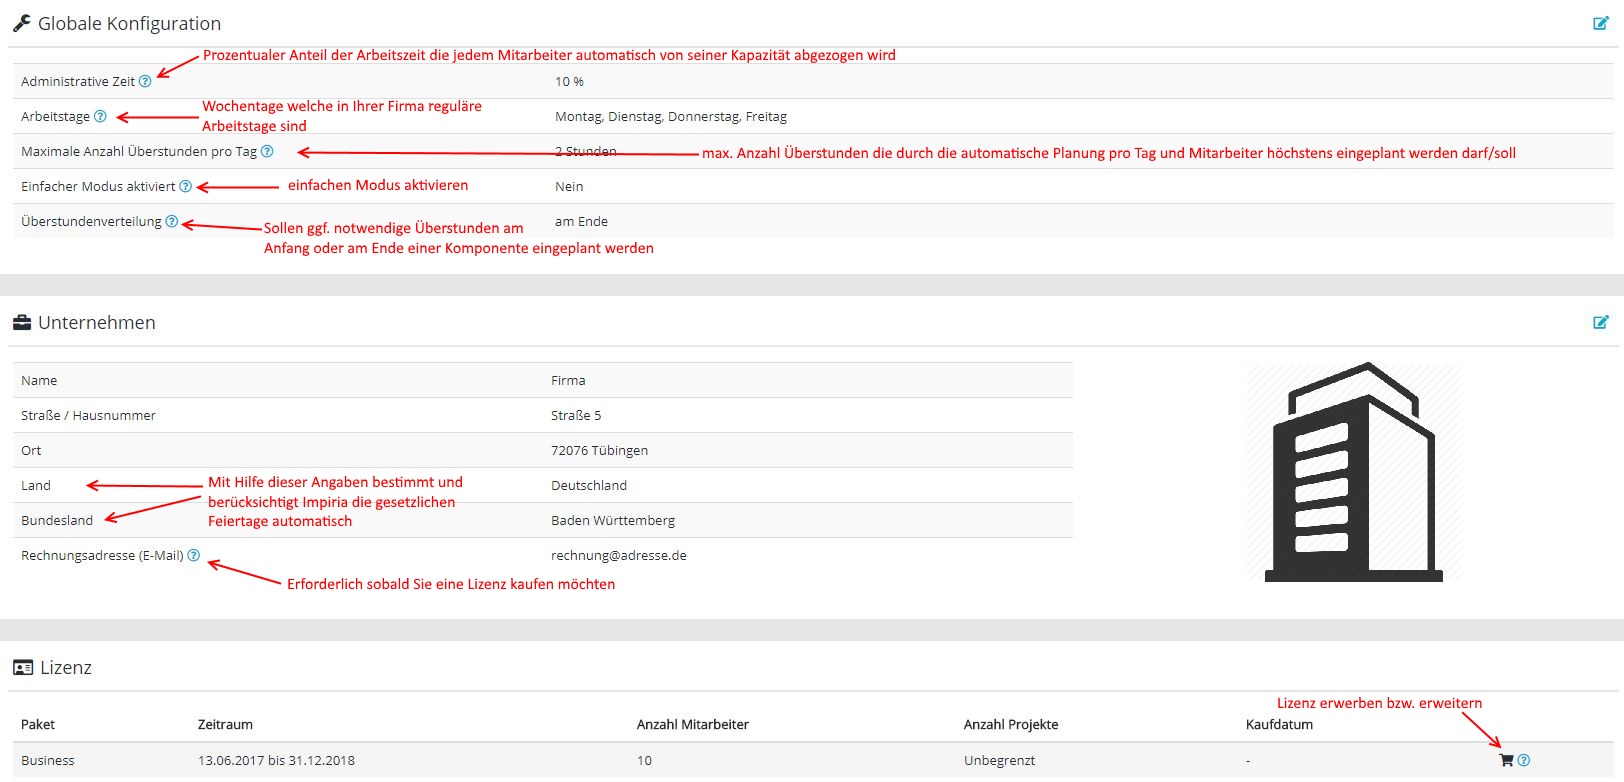The height and width of the screenshot is (782, 1624).
Task: Edit the Globale Konfiguration section
Action: [1600, 23]
